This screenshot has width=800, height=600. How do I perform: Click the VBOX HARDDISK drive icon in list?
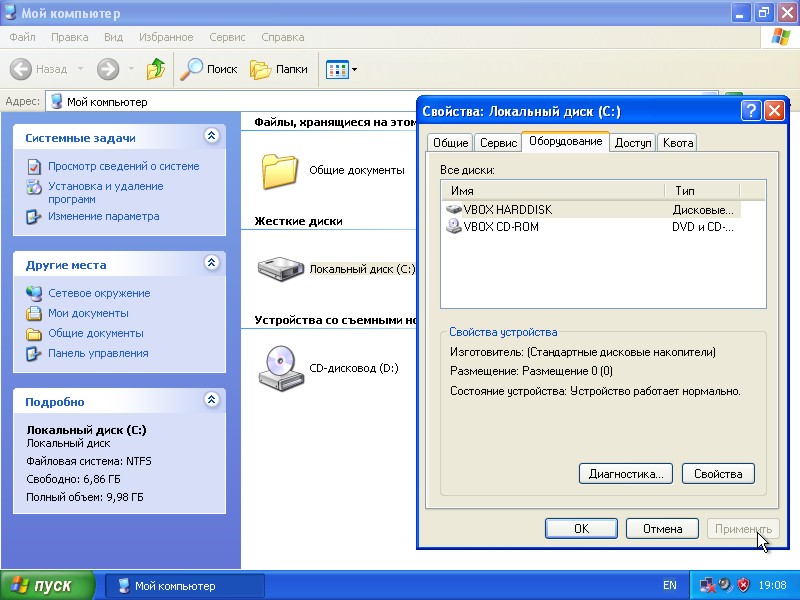tap(453, 209)
